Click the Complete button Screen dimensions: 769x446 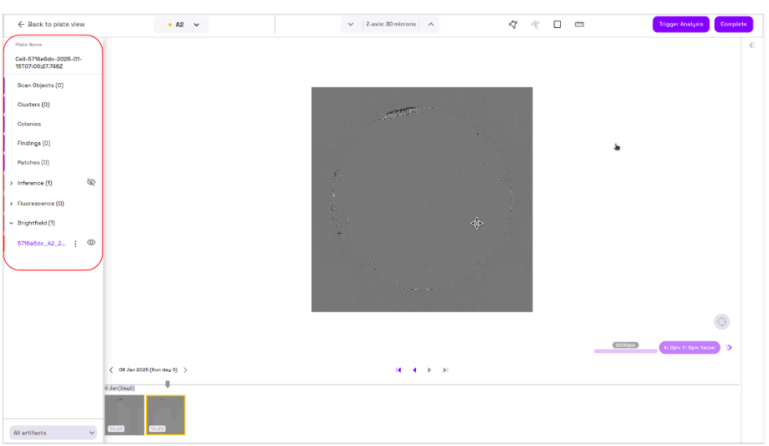733,24
